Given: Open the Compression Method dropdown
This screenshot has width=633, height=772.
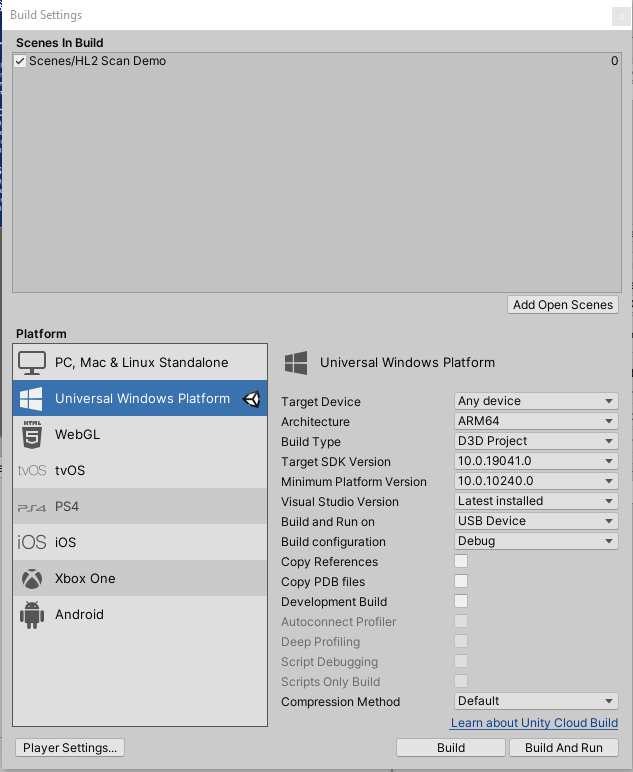Looking at the screenshot, I should click(536, 701).
